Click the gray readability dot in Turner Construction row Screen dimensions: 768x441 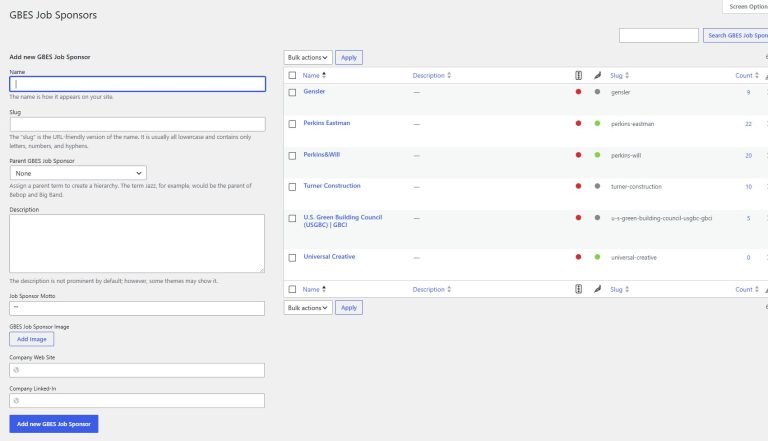pos(597,186)
